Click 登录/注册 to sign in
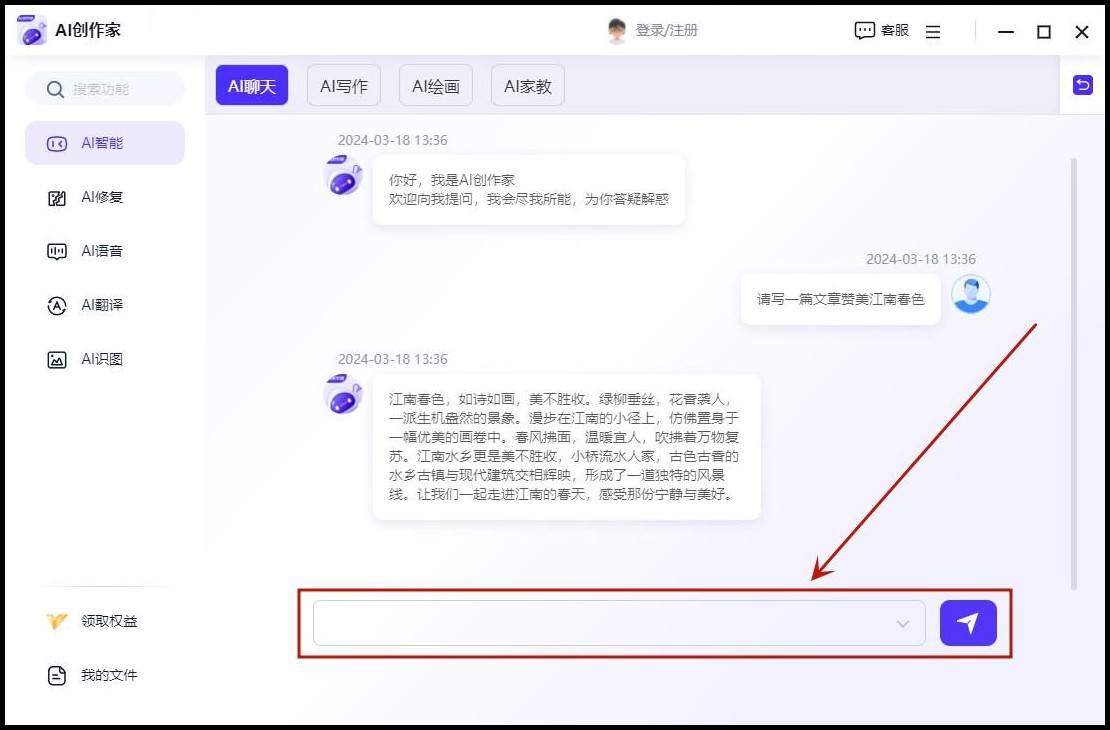This screenshot has width=1110, height=730. (666, 31)
